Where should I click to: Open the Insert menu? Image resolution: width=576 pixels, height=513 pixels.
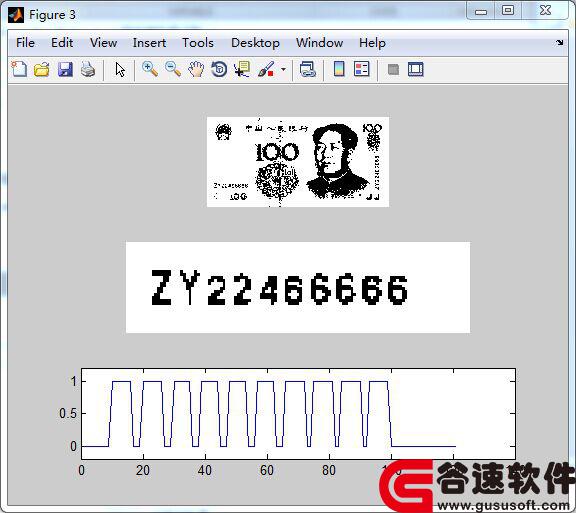149,43
